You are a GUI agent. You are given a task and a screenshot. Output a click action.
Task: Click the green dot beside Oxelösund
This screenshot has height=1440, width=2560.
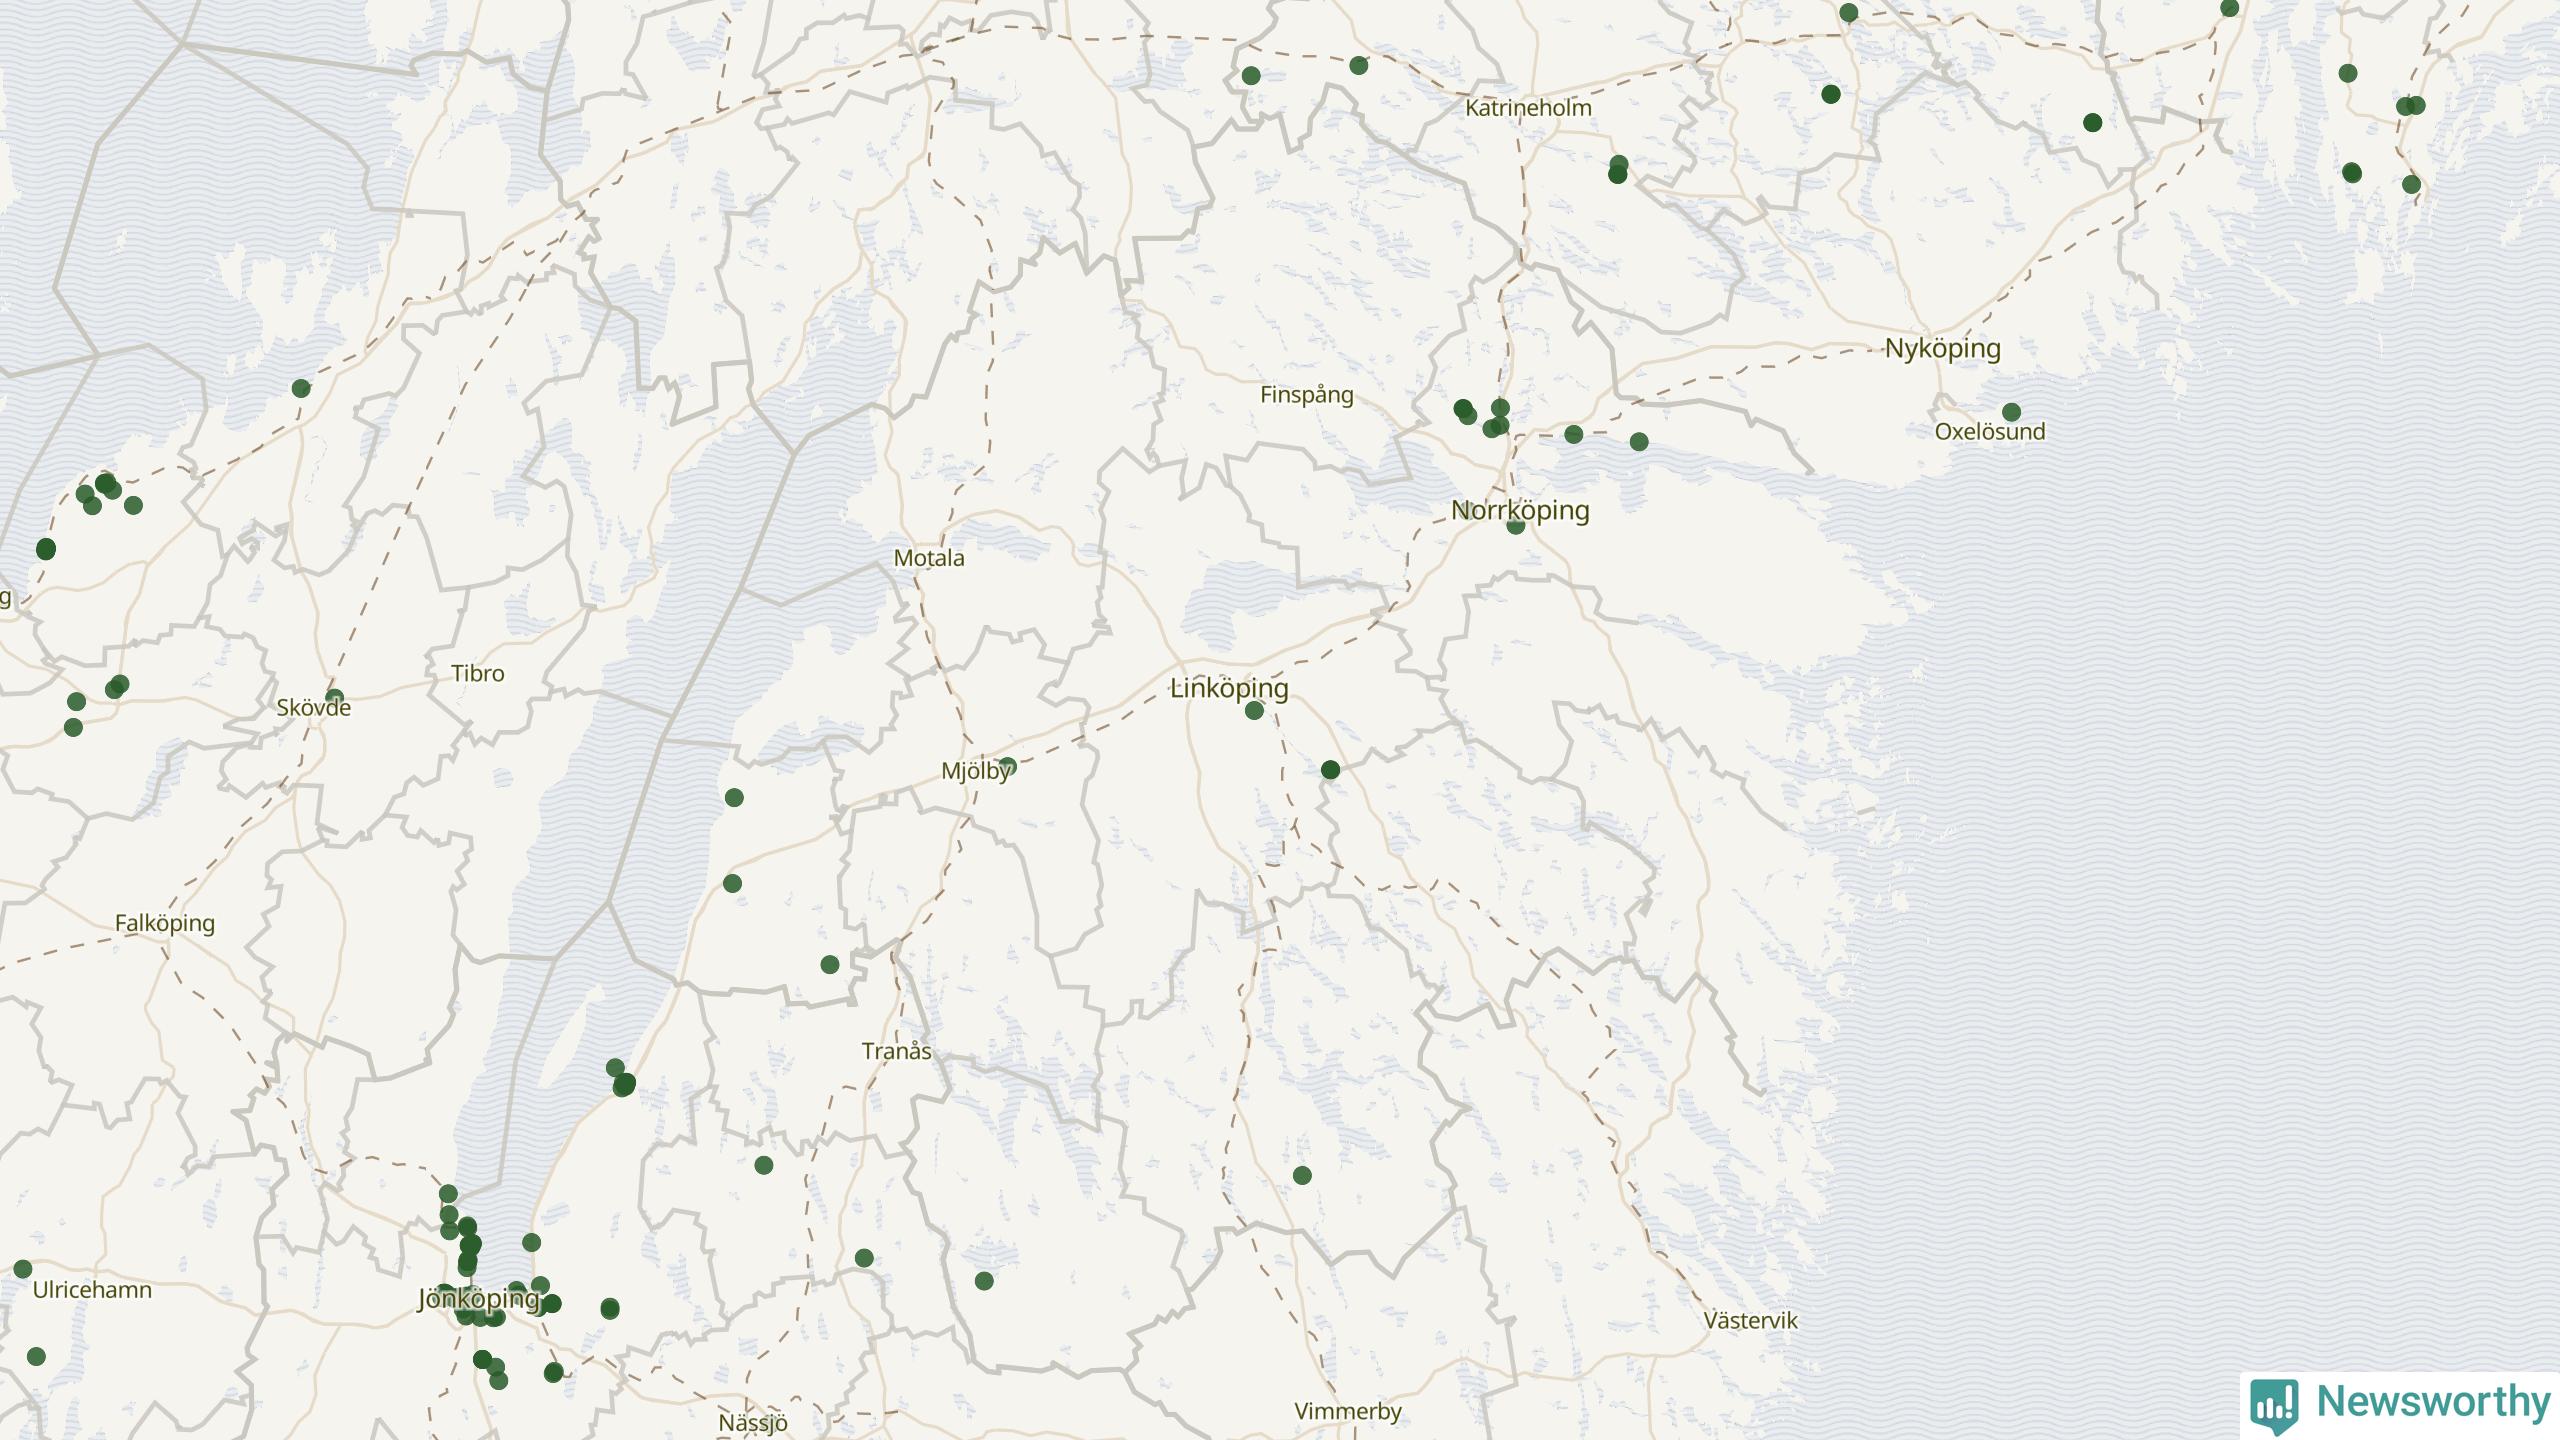point(2012,412)
